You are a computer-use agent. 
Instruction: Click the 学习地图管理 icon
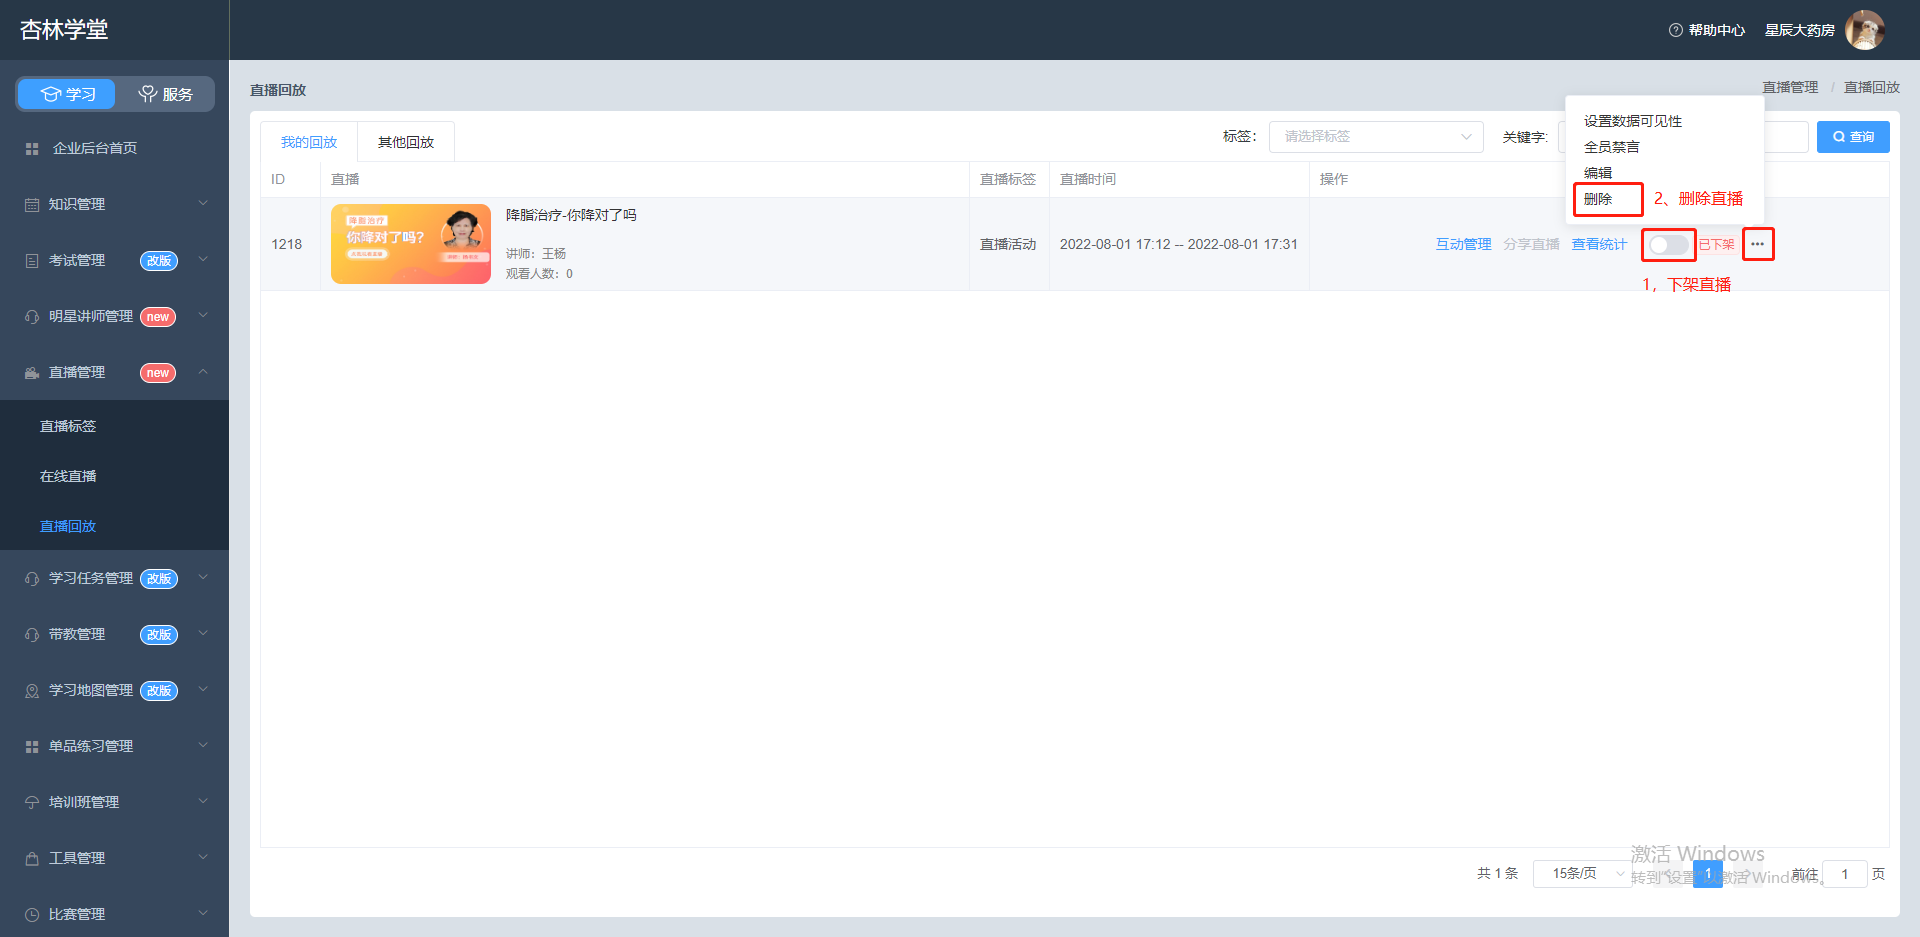pyautogui.click(x=32, y=691)
